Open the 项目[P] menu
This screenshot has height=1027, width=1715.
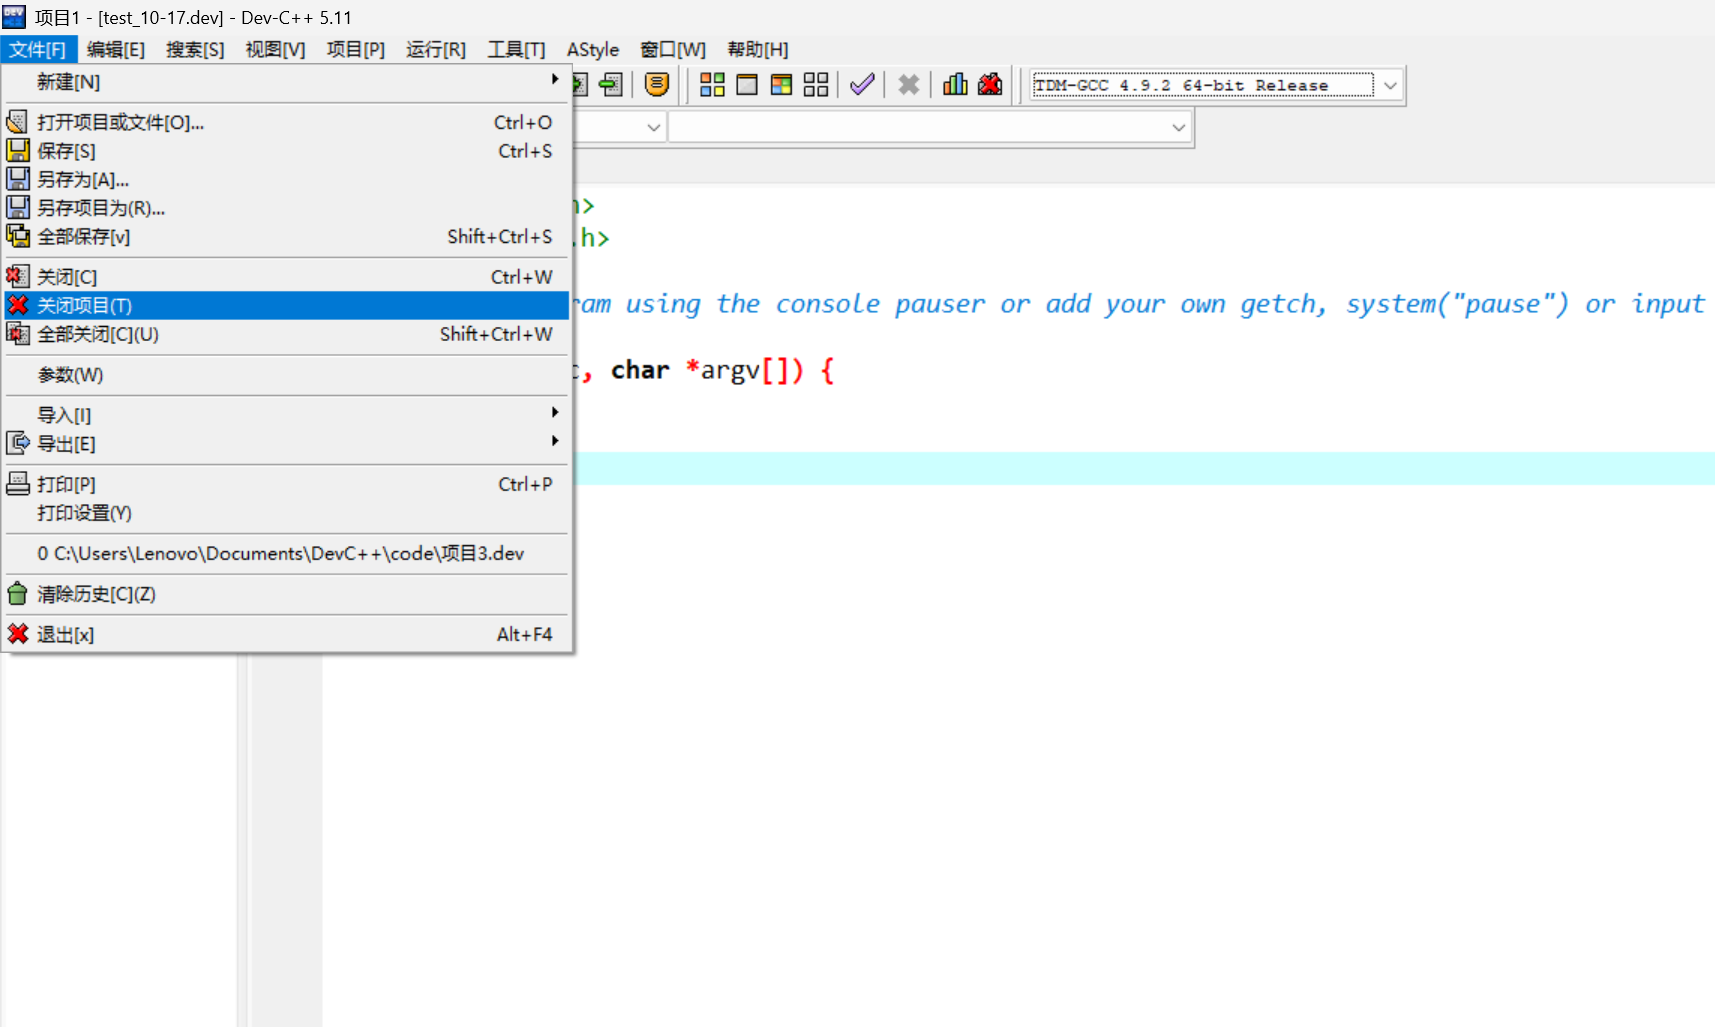[x=356, y=49]
